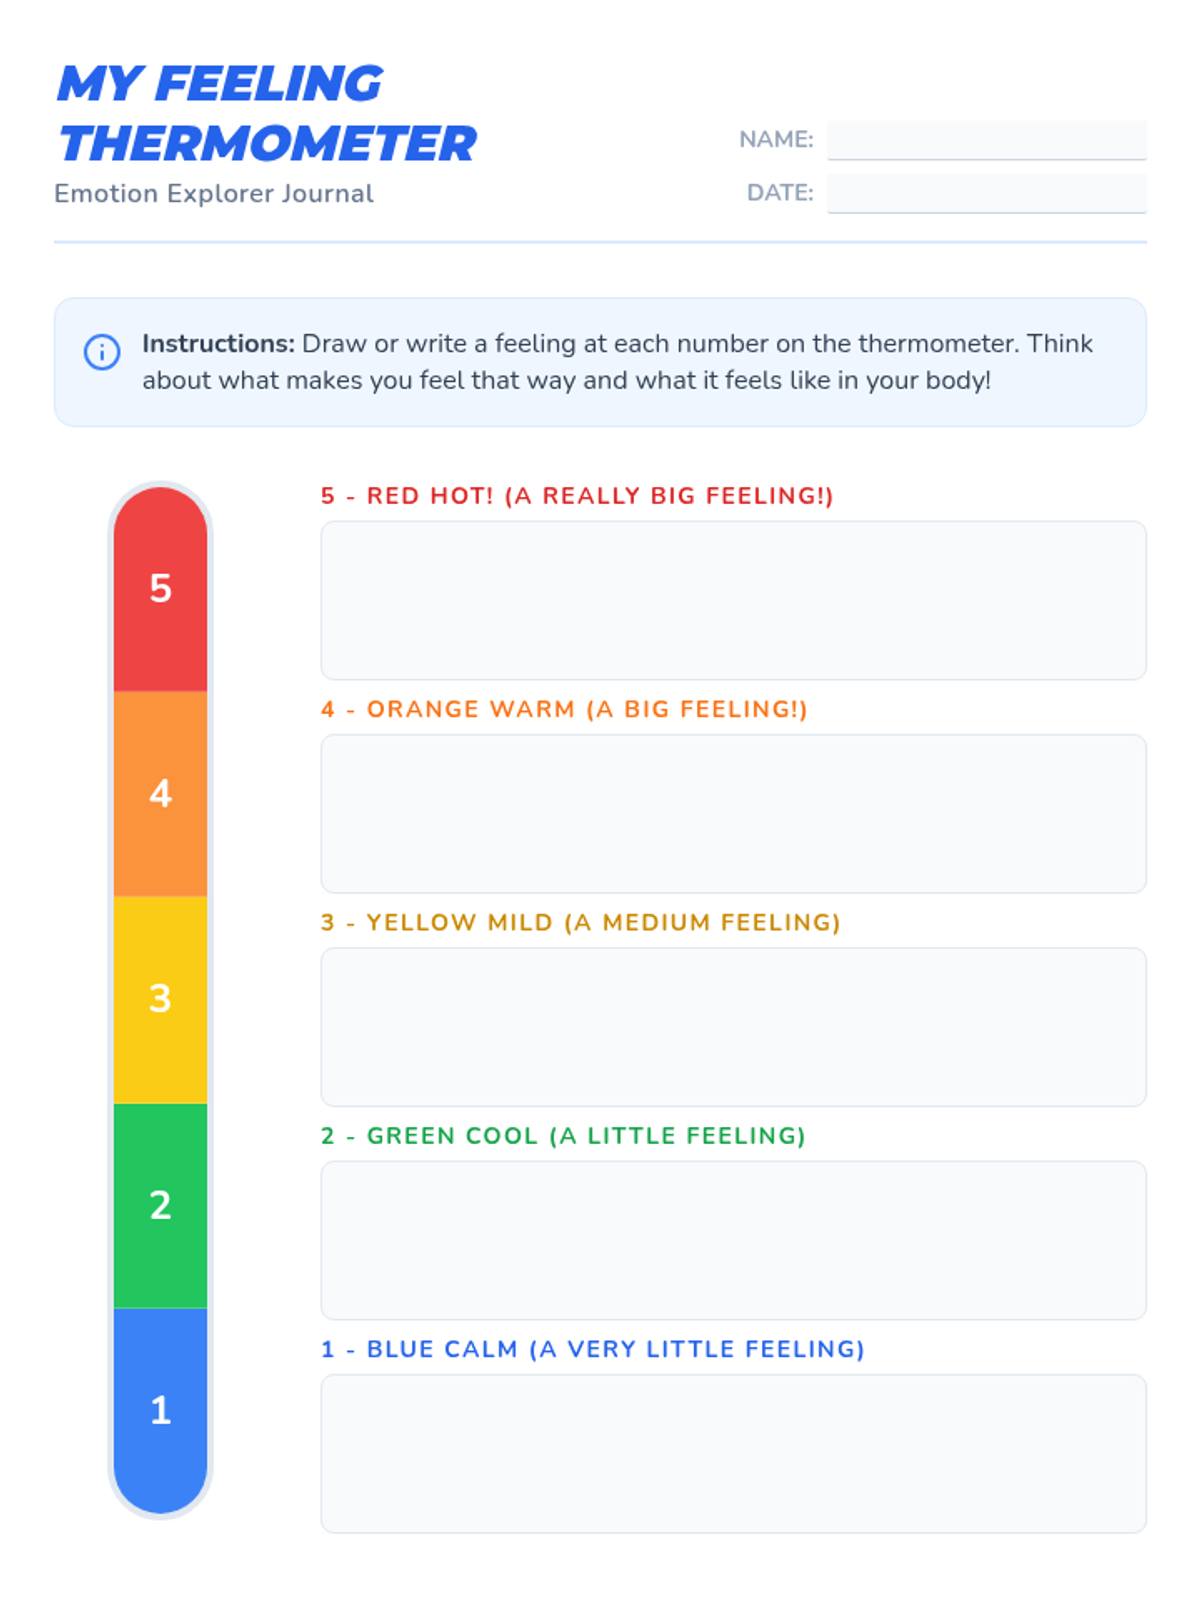Select the red segment numbered 5
Image resolution: width=1200 pixels, height=1600 pixels.
coord(160,589)
